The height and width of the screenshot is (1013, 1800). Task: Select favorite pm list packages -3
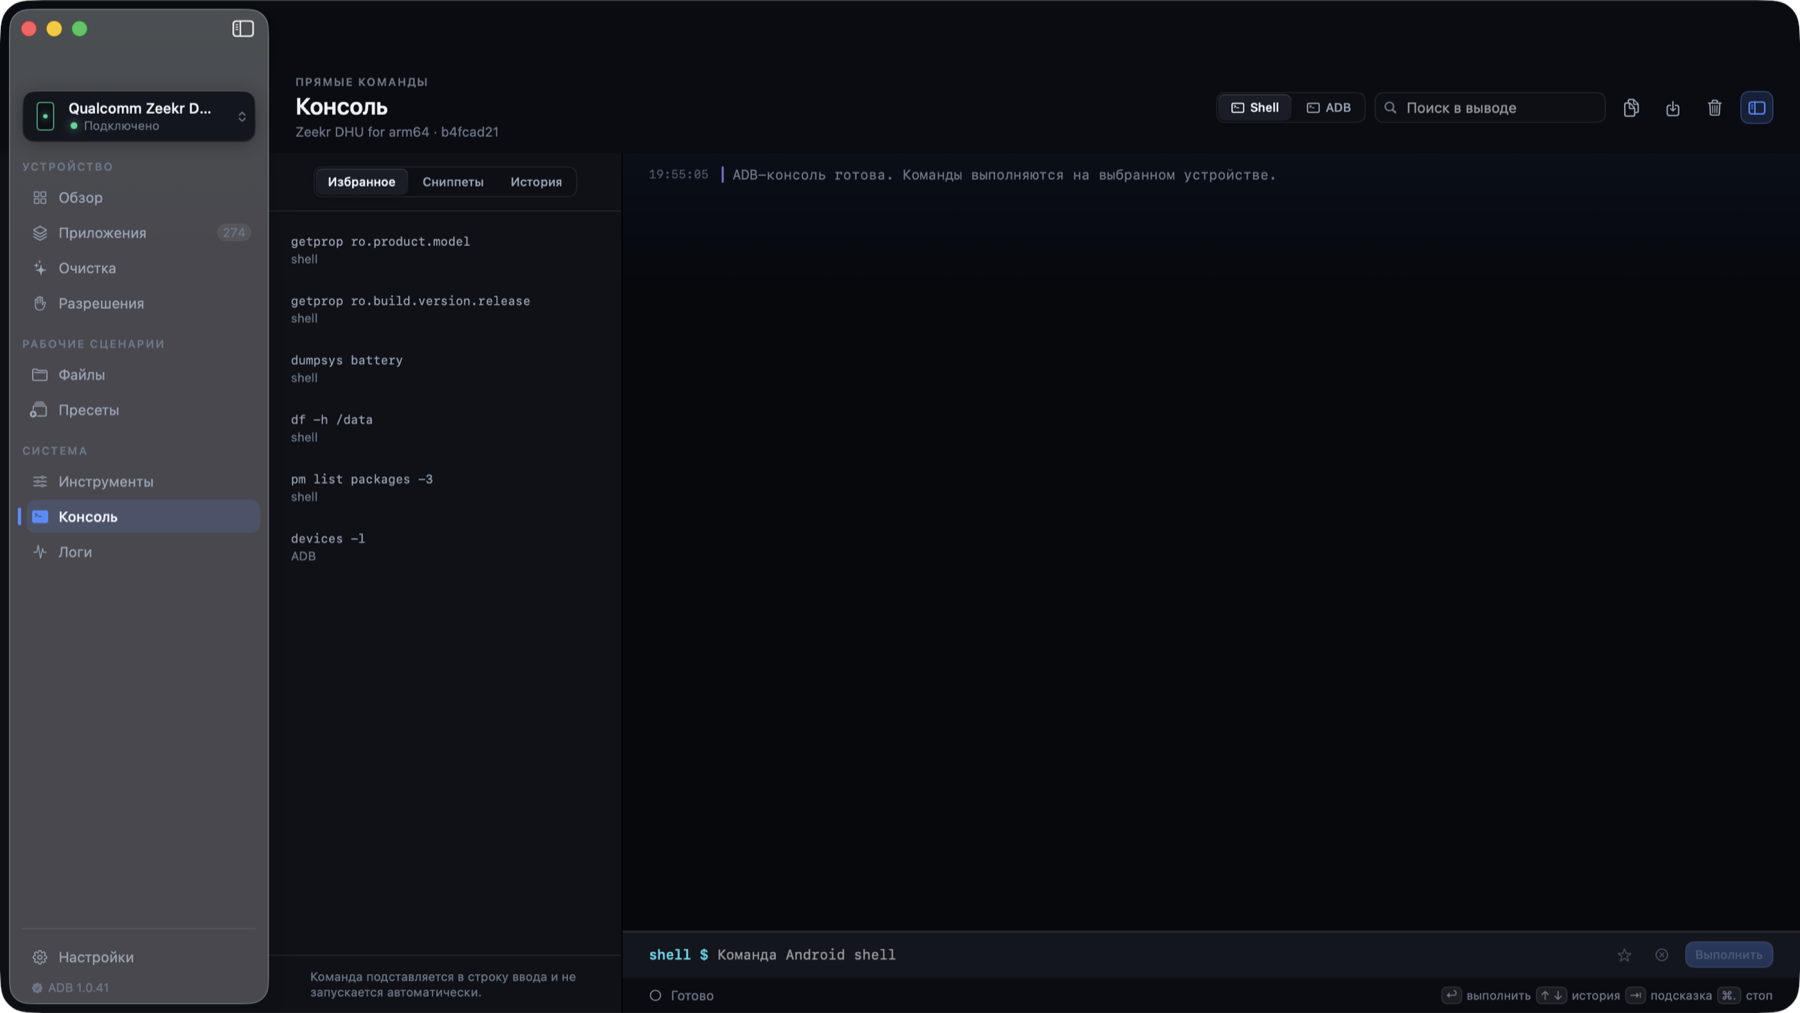point(446,488)
